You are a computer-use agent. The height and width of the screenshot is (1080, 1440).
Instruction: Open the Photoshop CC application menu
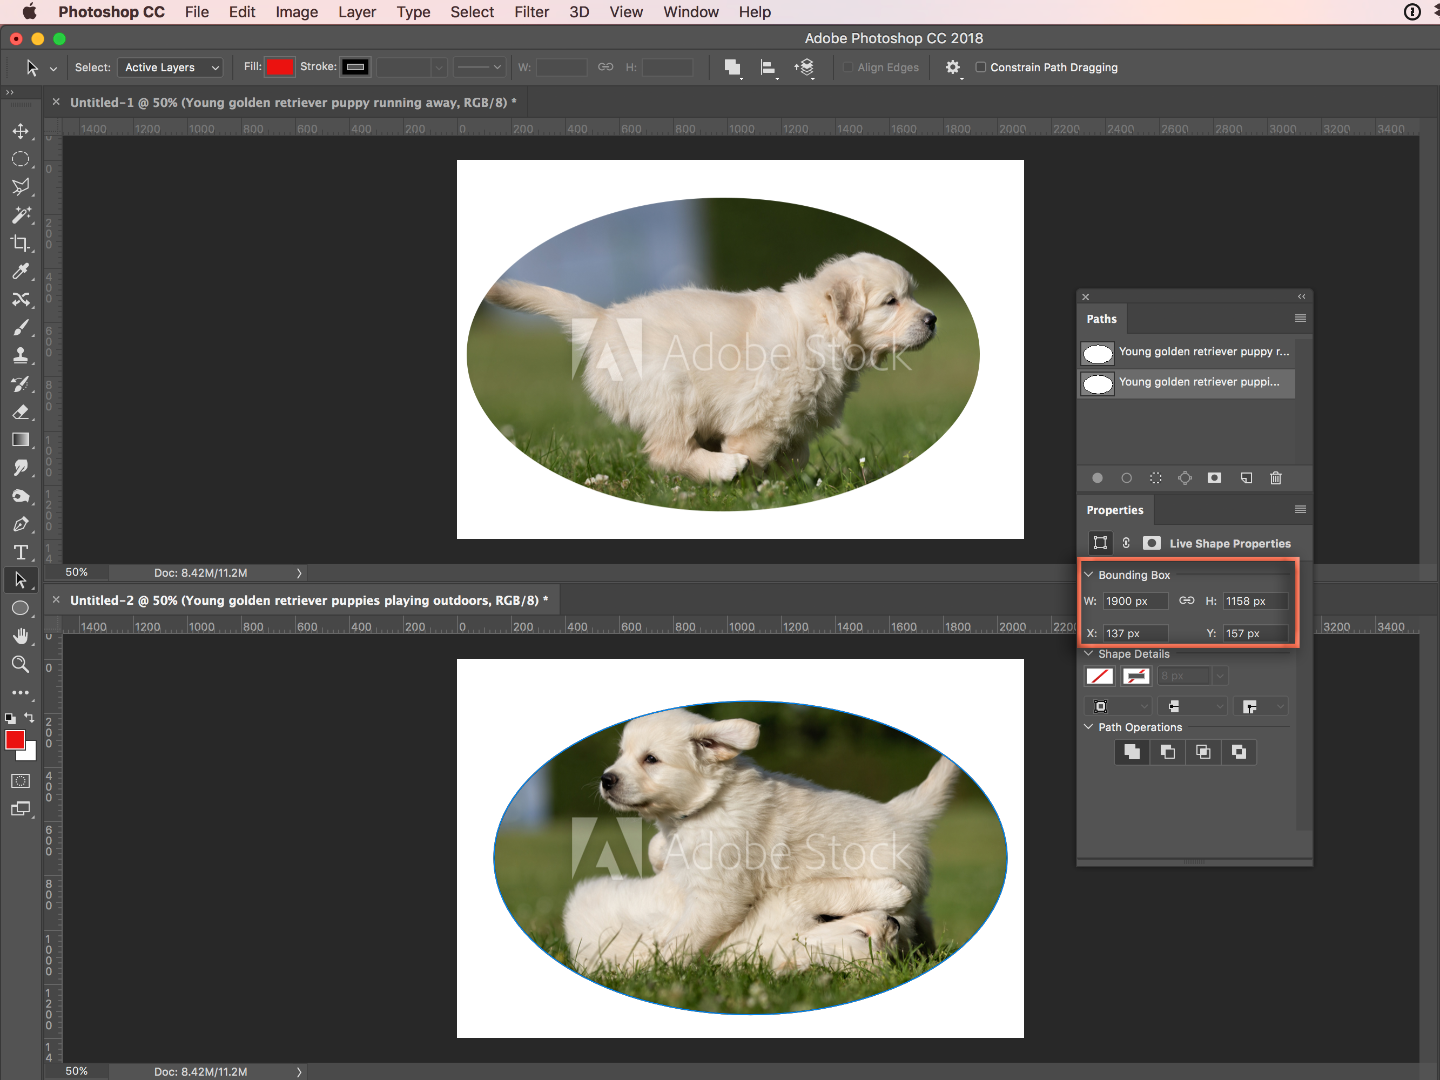[x=111, y=12]
